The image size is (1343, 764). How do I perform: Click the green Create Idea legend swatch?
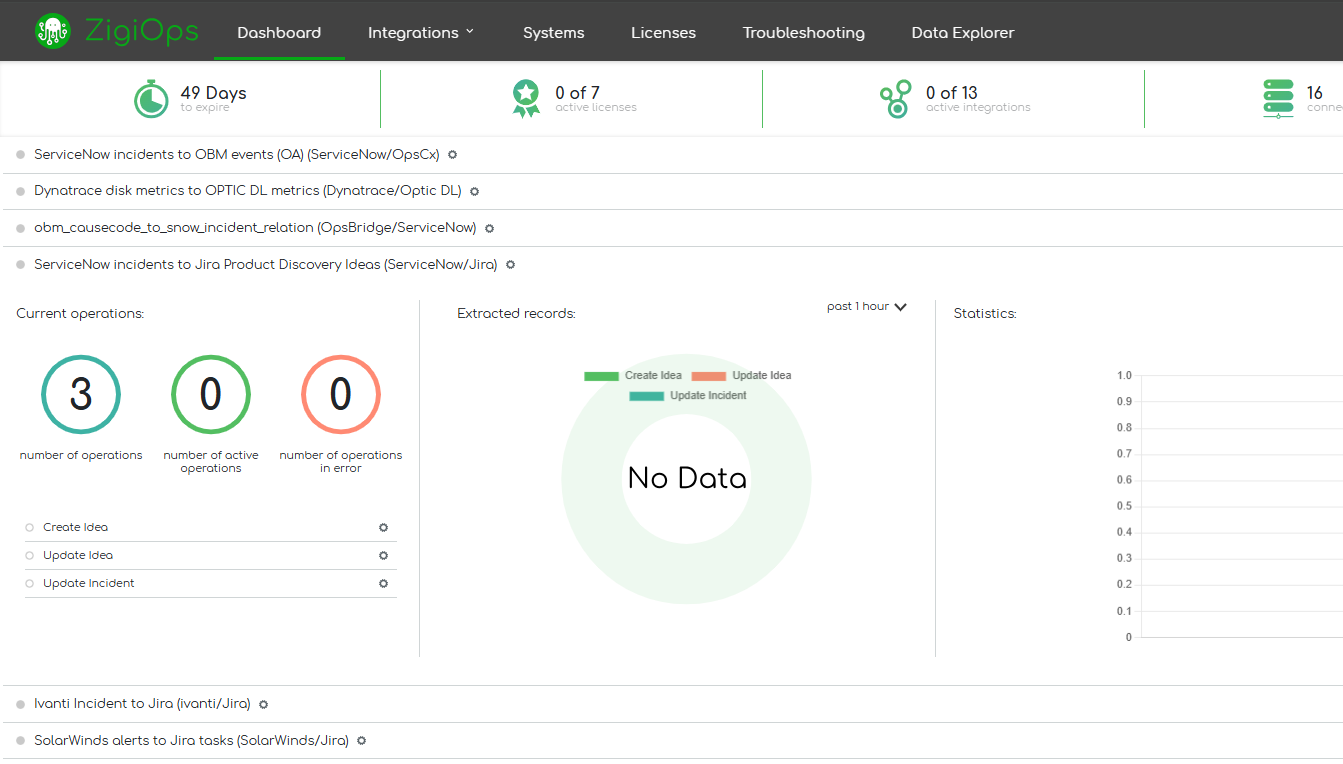tap(601, 376)
